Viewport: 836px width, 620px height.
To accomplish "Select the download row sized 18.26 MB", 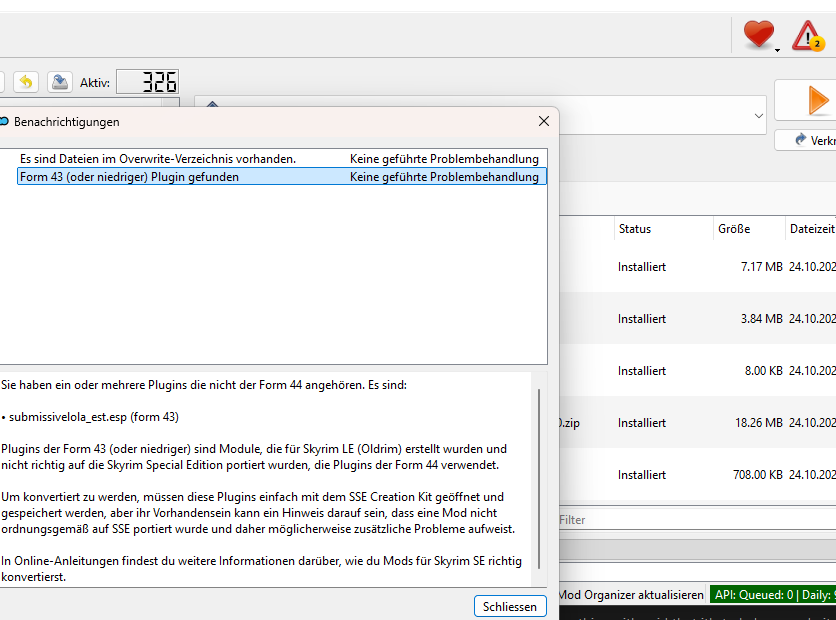I will tap(697, 423).
